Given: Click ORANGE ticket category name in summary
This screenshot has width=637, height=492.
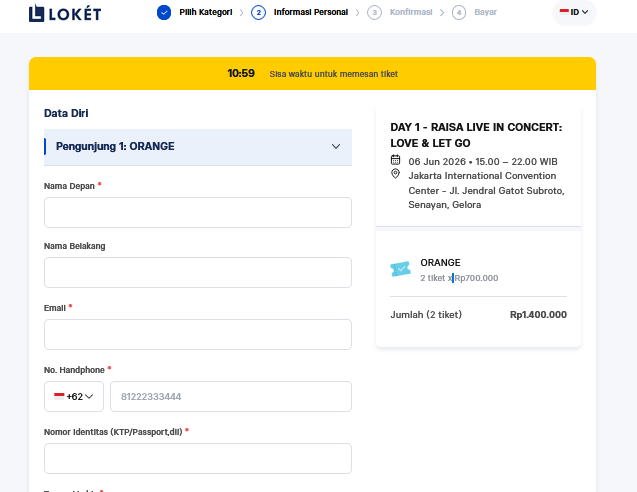Looking at the screenshot, I should pos(440,263).
